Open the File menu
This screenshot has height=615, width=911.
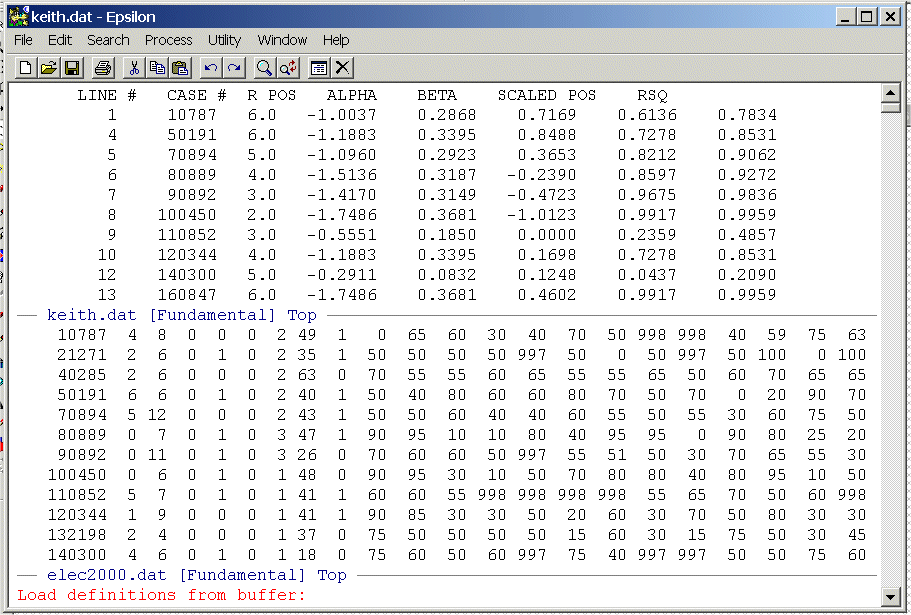(x=23, y=40)
